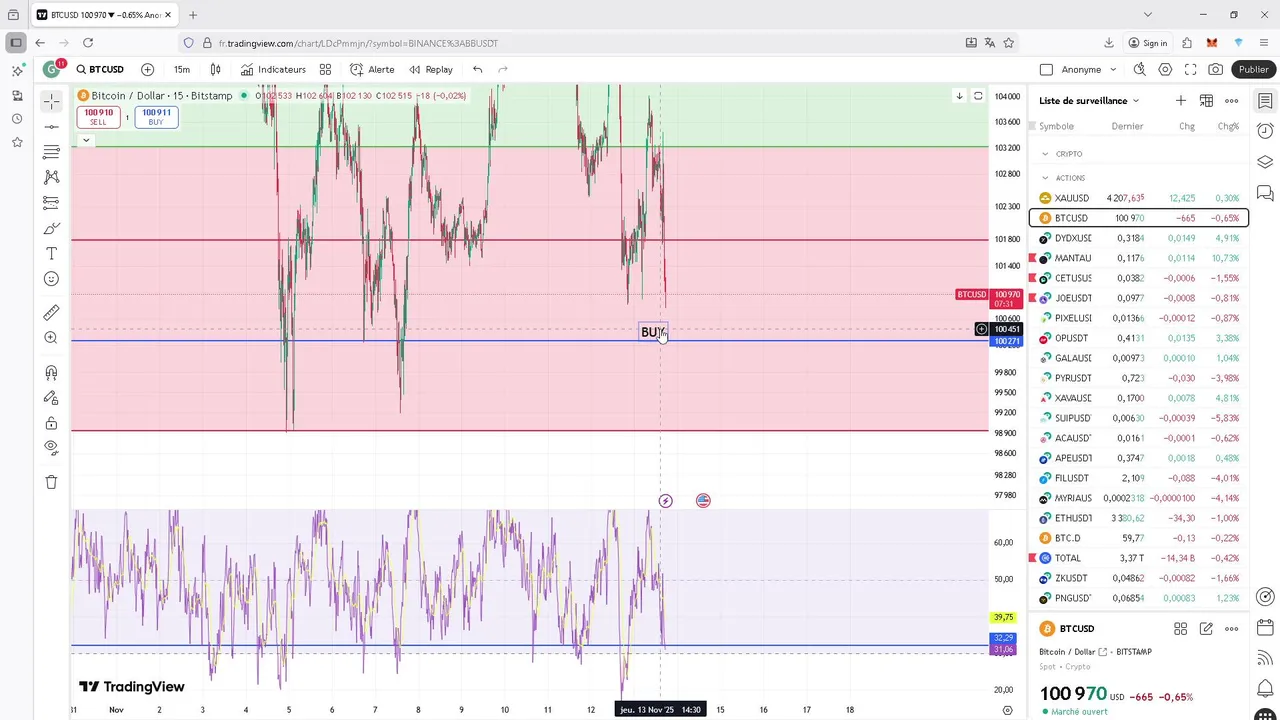Collapse the chart legend chevron
The image size is (1280, 720).
pyautogui.click(x=86, y=140)
